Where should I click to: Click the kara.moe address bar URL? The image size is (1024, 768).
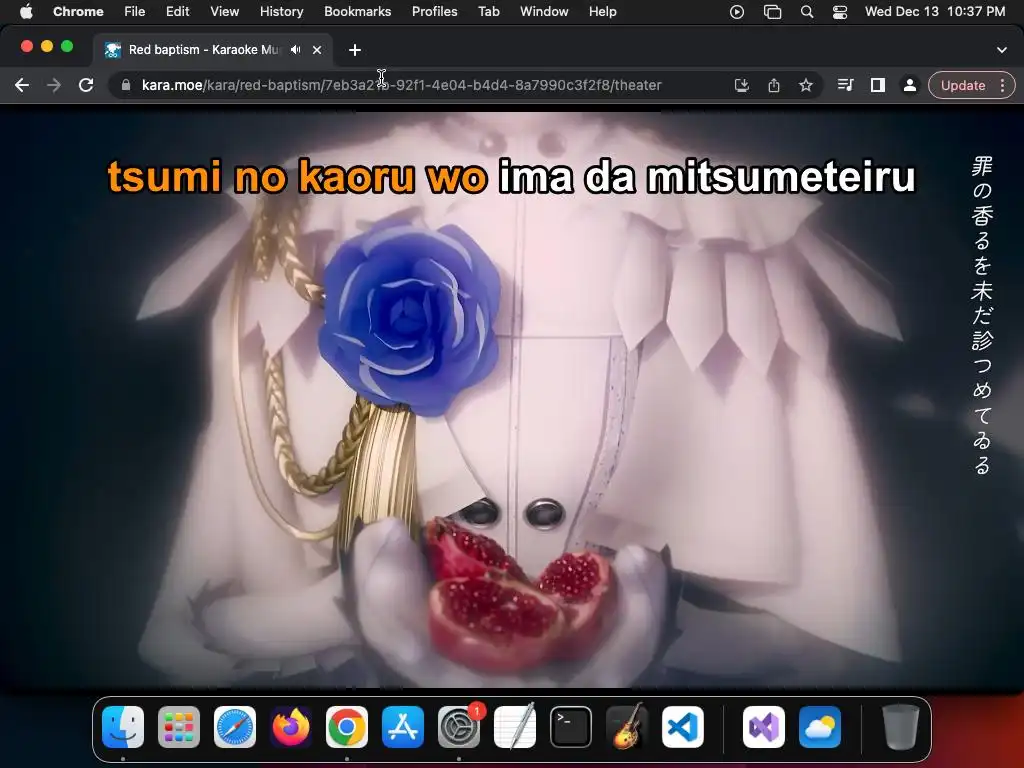click(x=402, y=86)
